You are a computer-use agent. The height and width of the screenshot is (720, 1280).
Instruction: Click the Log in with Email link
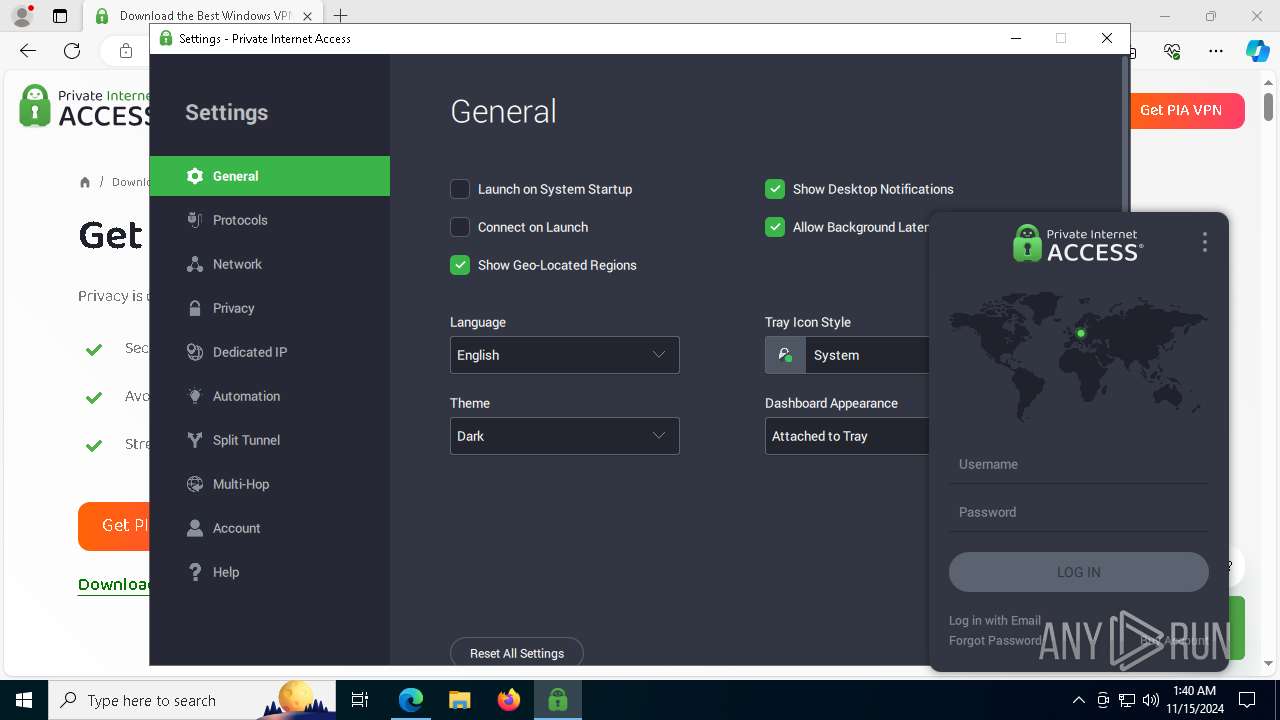[x=995, y=621]
